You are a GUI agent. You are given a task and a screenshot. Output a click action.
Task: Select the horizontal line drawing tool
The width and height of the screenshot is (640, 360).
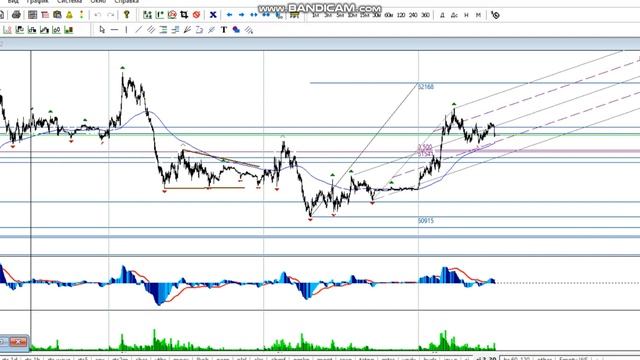[x=114, y=29]
